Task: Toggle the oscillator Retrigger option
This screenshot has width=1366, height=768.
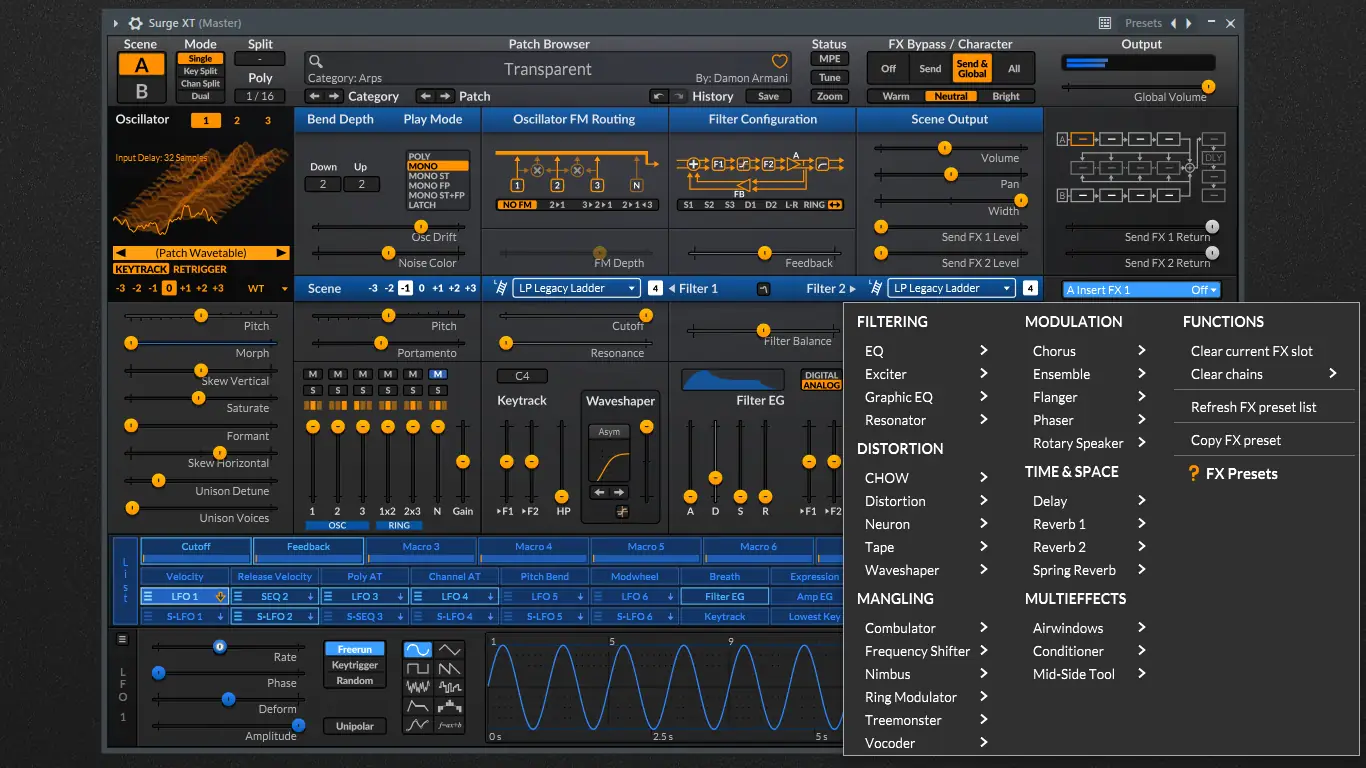Action: (200, 269)
